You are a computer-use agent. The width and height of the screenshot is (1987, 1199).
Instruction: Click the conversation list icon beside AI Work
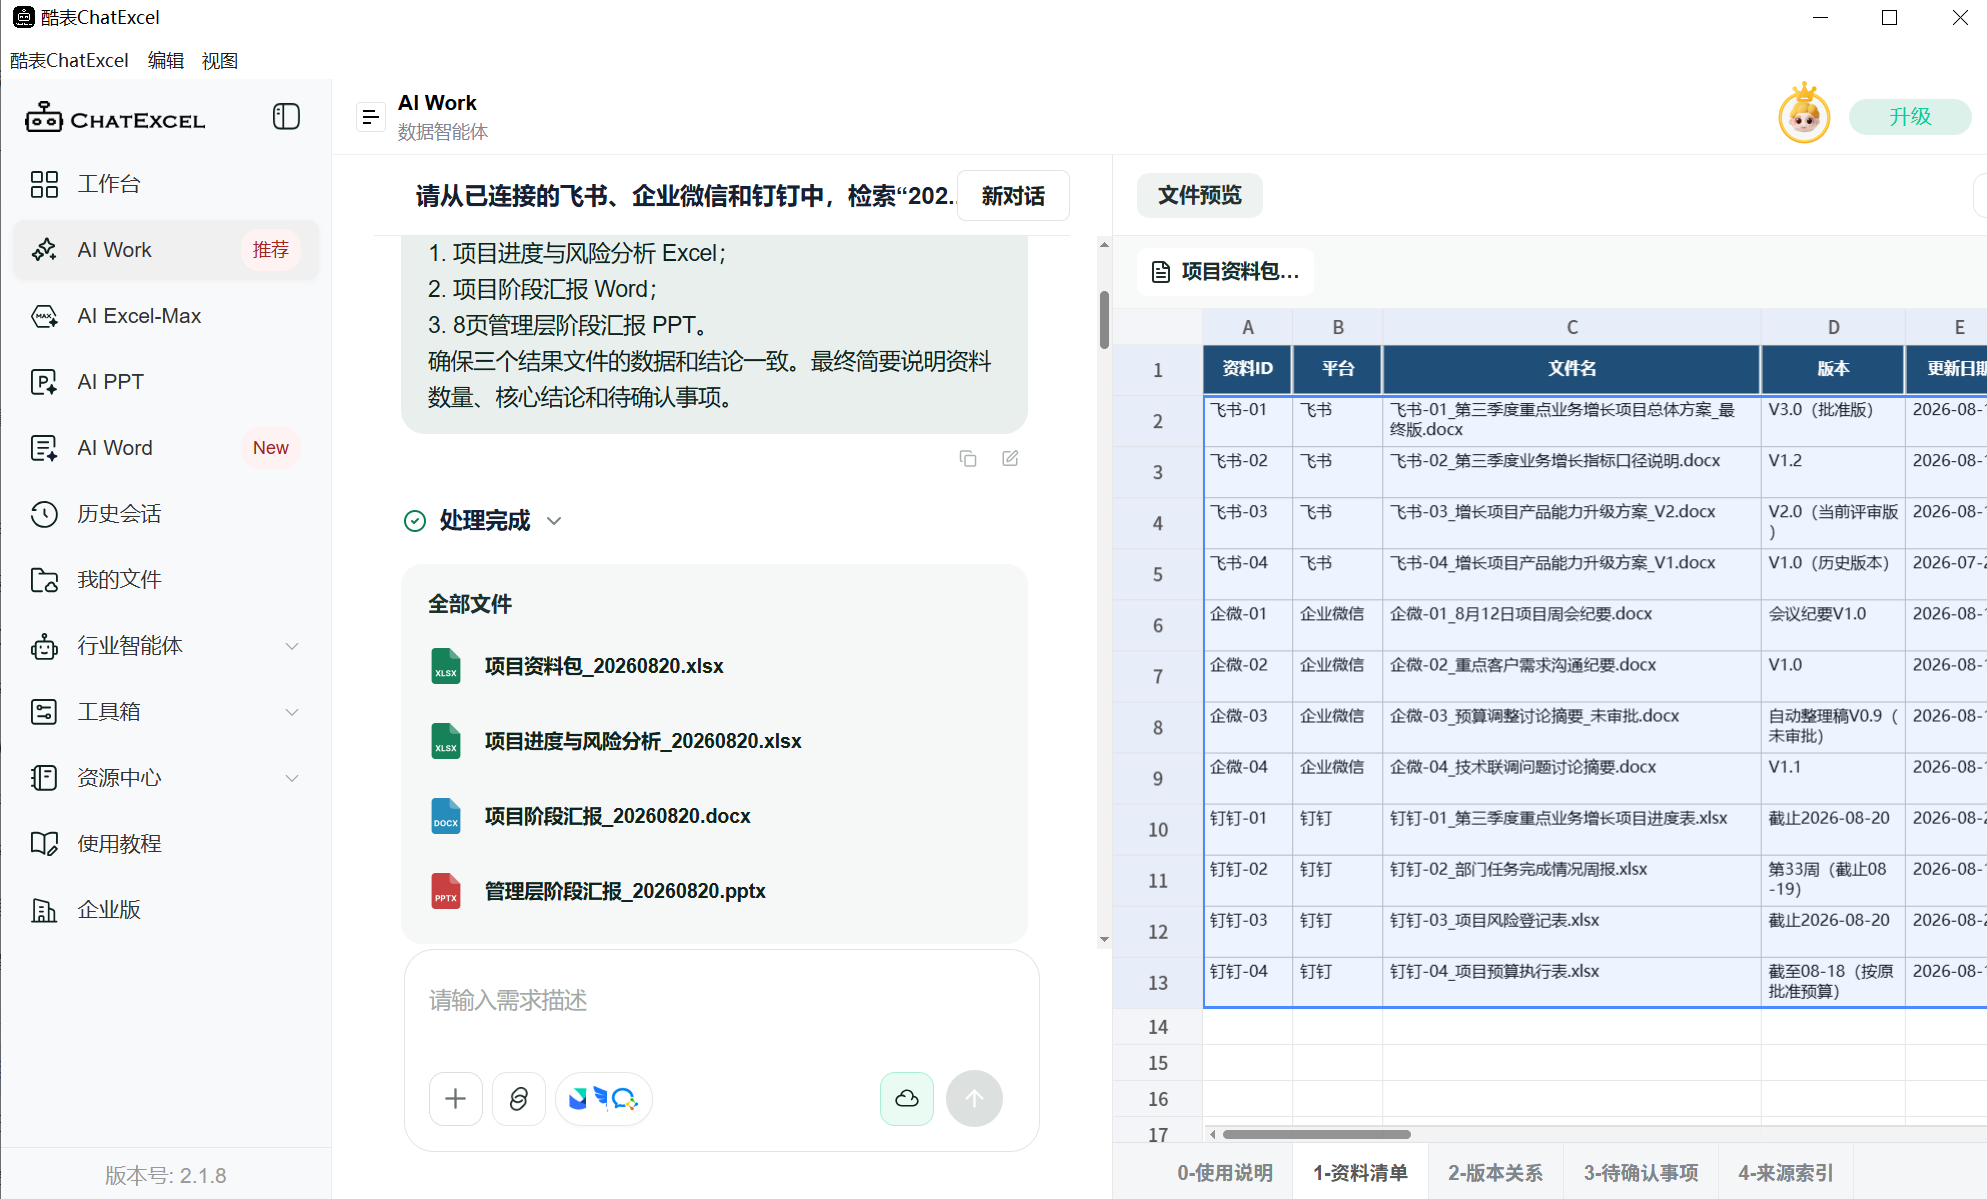point(371,117)
